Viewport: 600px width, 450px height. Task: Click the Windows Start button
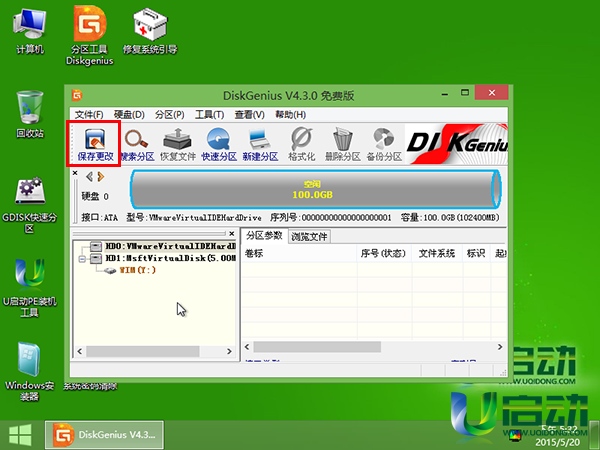point(20,435)
